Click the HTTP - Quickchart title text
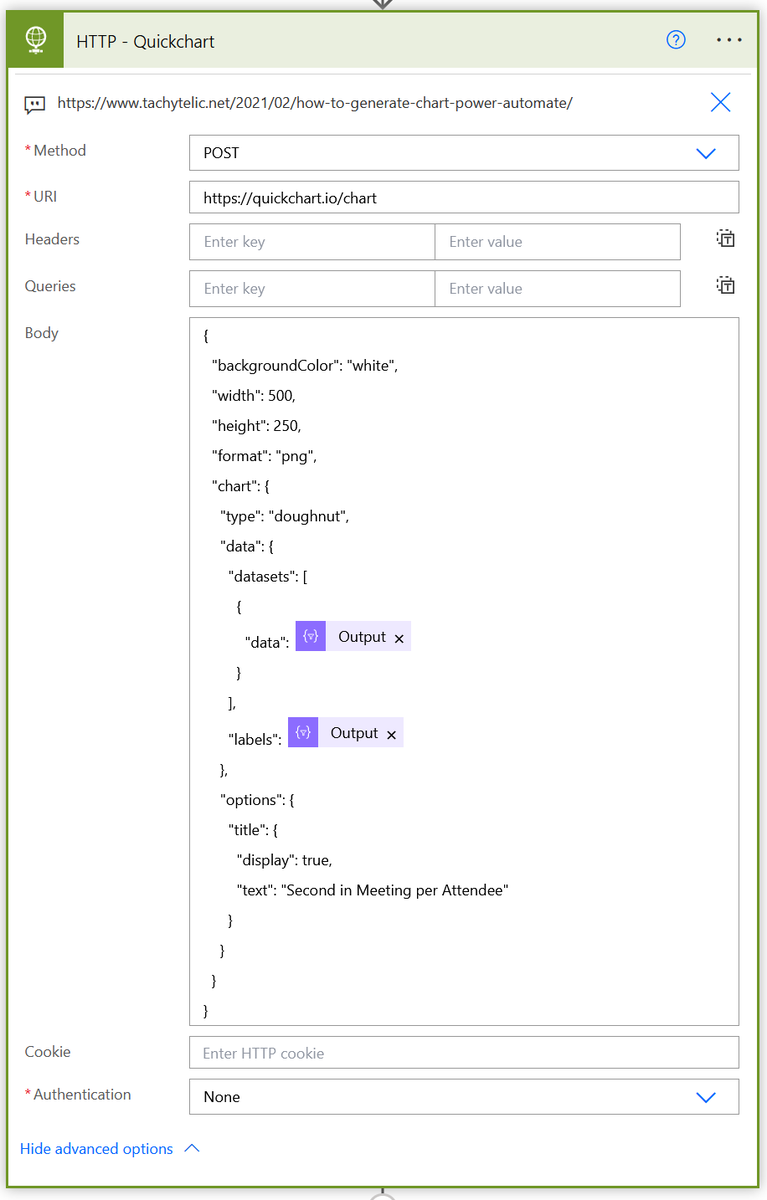This screenshot has width=767, height=1200. click(145, 41)
